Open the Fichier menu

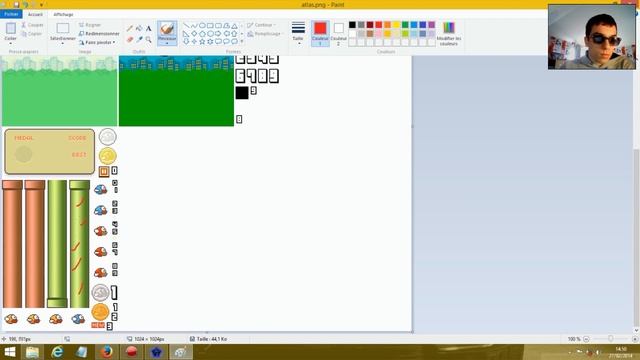[11, 14]
